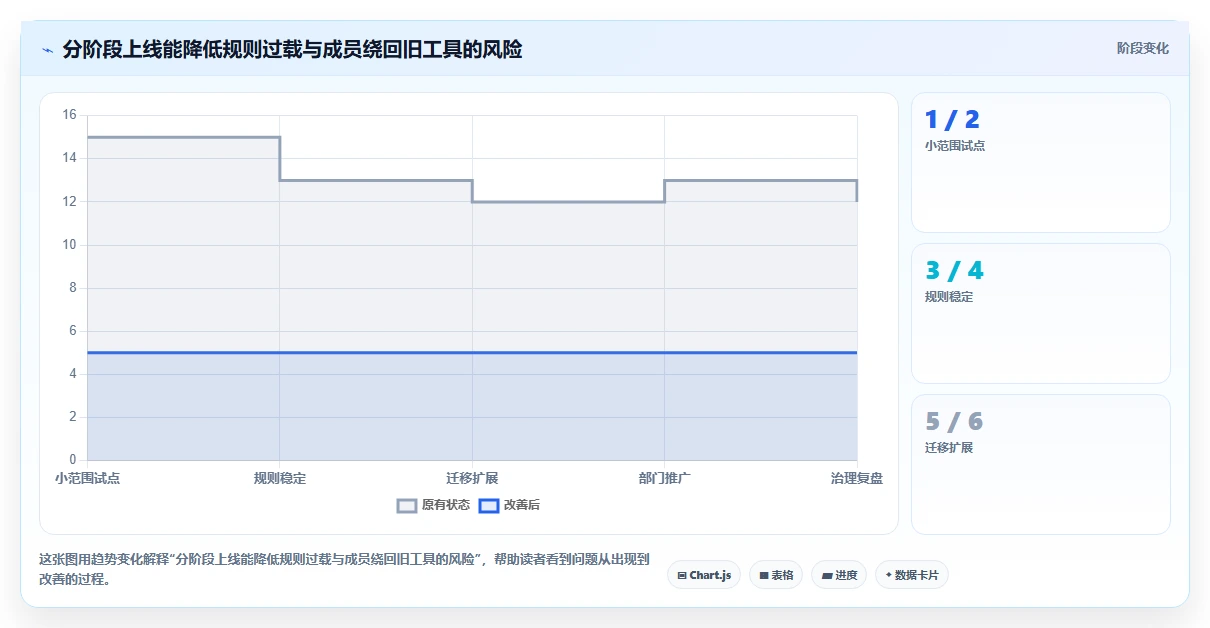This screenshot has width=1210, height=628.
Task: Select the Chart.js tag
Action: click(704, 575)
